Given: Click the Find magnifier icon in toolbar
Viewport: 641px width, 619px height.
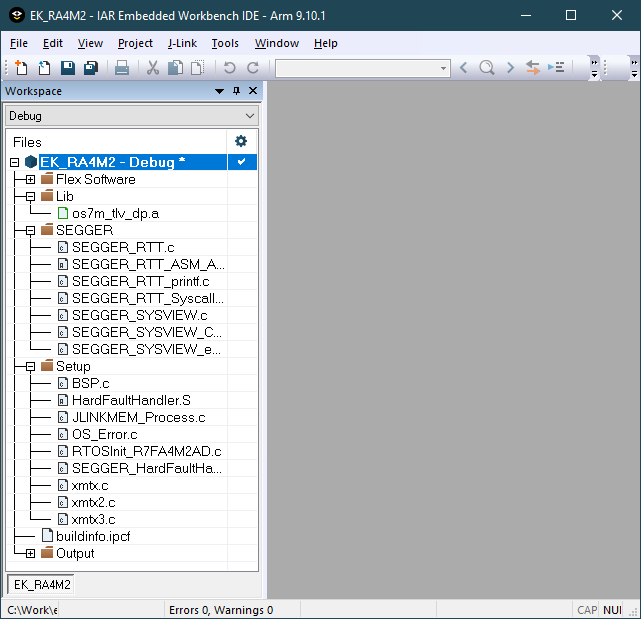Looking at the screenshot, I should tap(486, 68).
